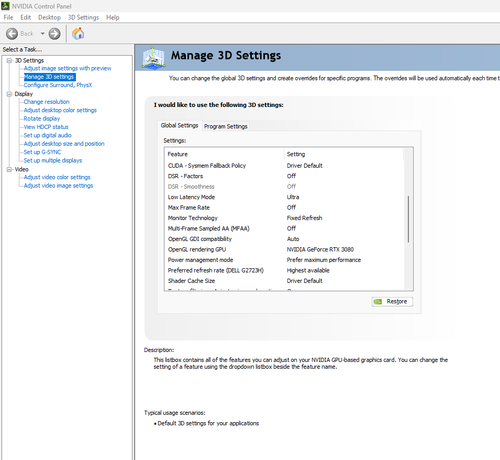The width and height of the screenshot is (500, 460).
Task: Select the Shader Cache Size row
Action: tap(284, 281)
